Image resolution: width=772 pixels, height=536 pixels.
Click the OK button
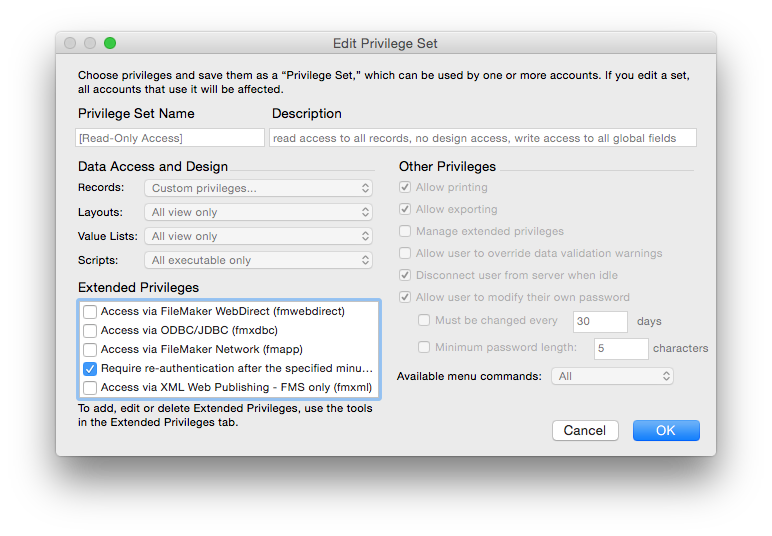coord(666,430)
